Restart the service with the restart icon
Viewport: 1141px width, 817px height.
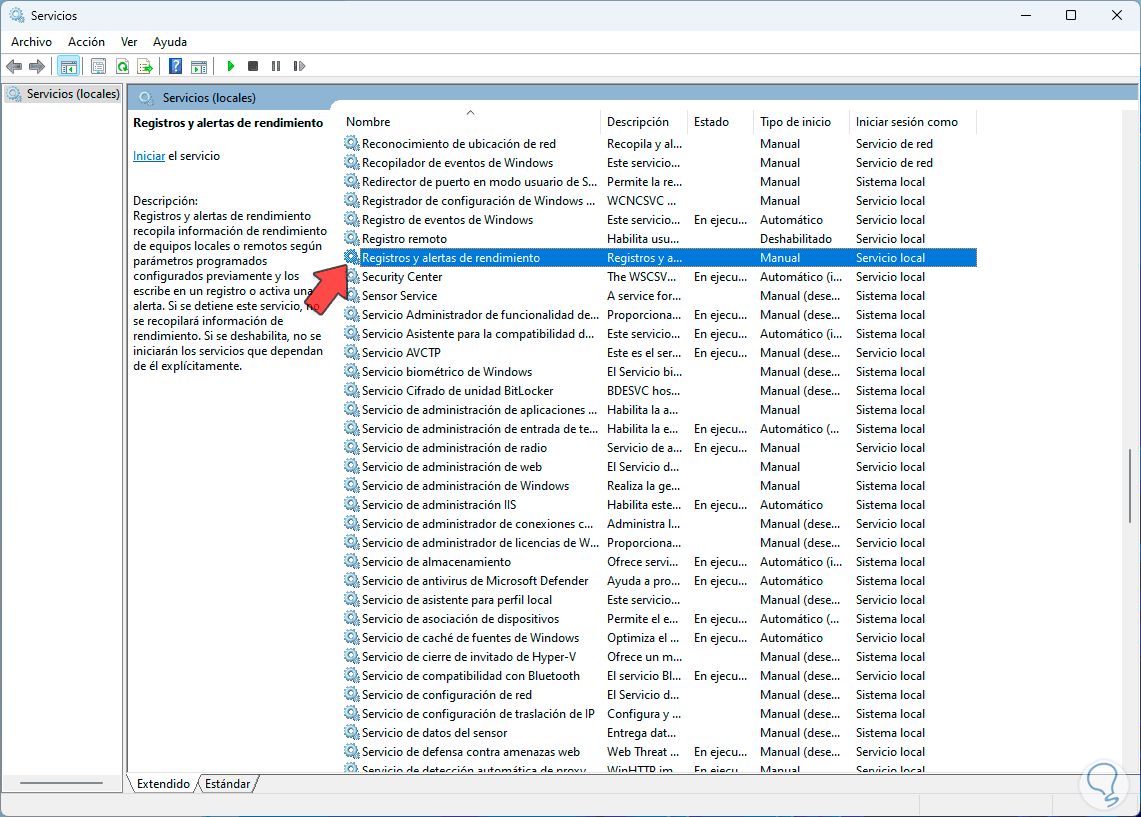tap(299, 66)
